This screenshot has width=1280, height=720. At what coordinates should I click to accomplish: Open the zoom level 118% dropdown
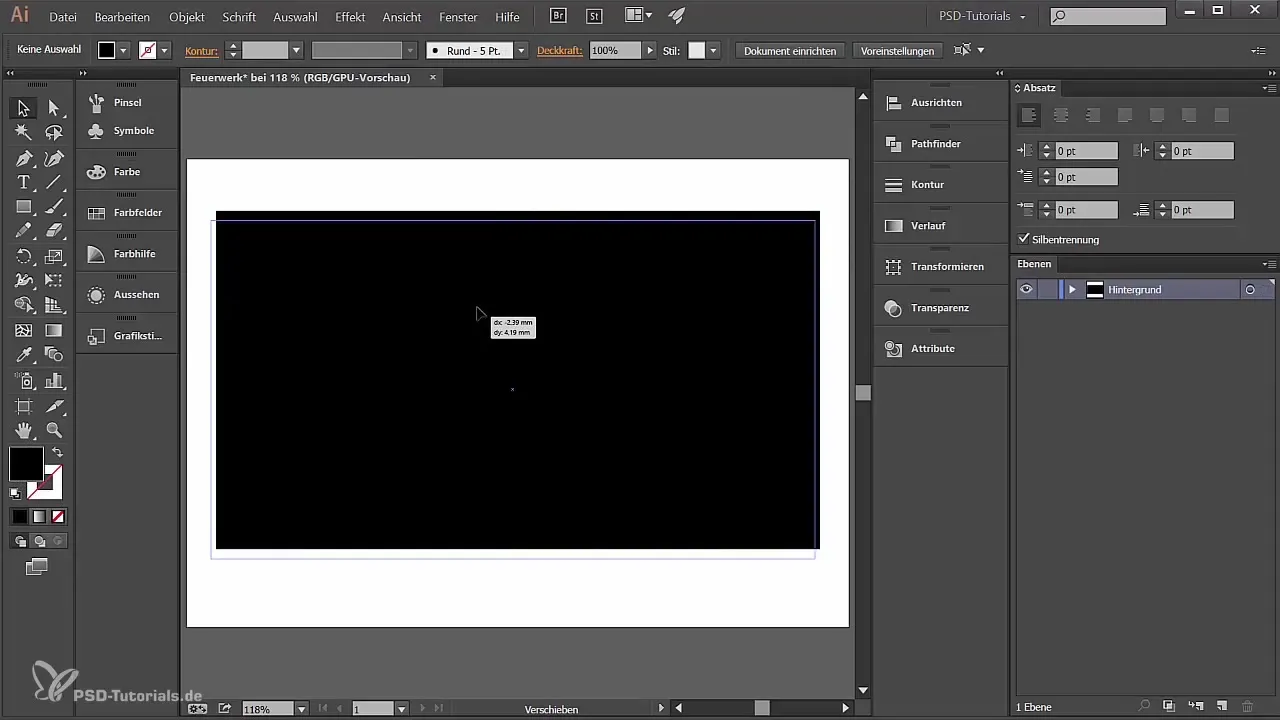point(301,708)
